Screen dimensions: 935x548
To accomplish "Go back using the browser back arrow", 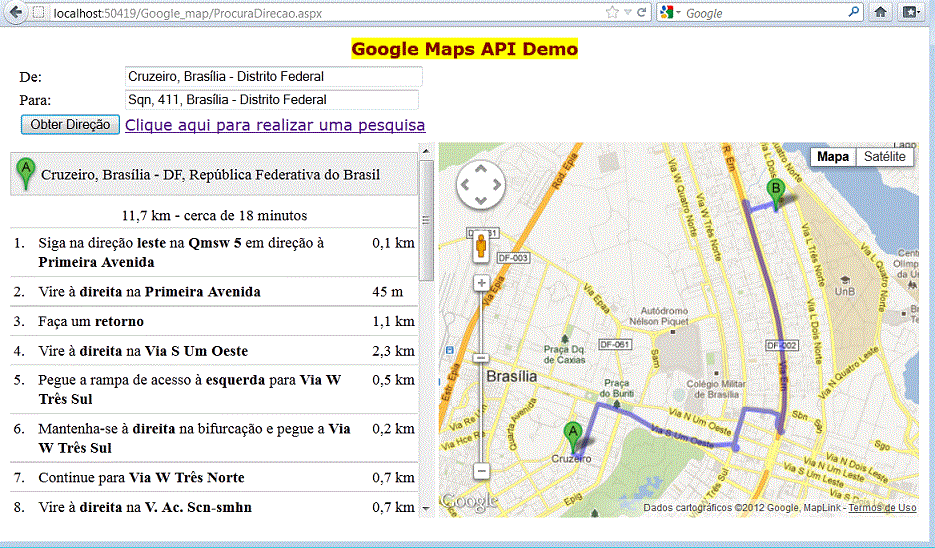I will coord(14,12).
